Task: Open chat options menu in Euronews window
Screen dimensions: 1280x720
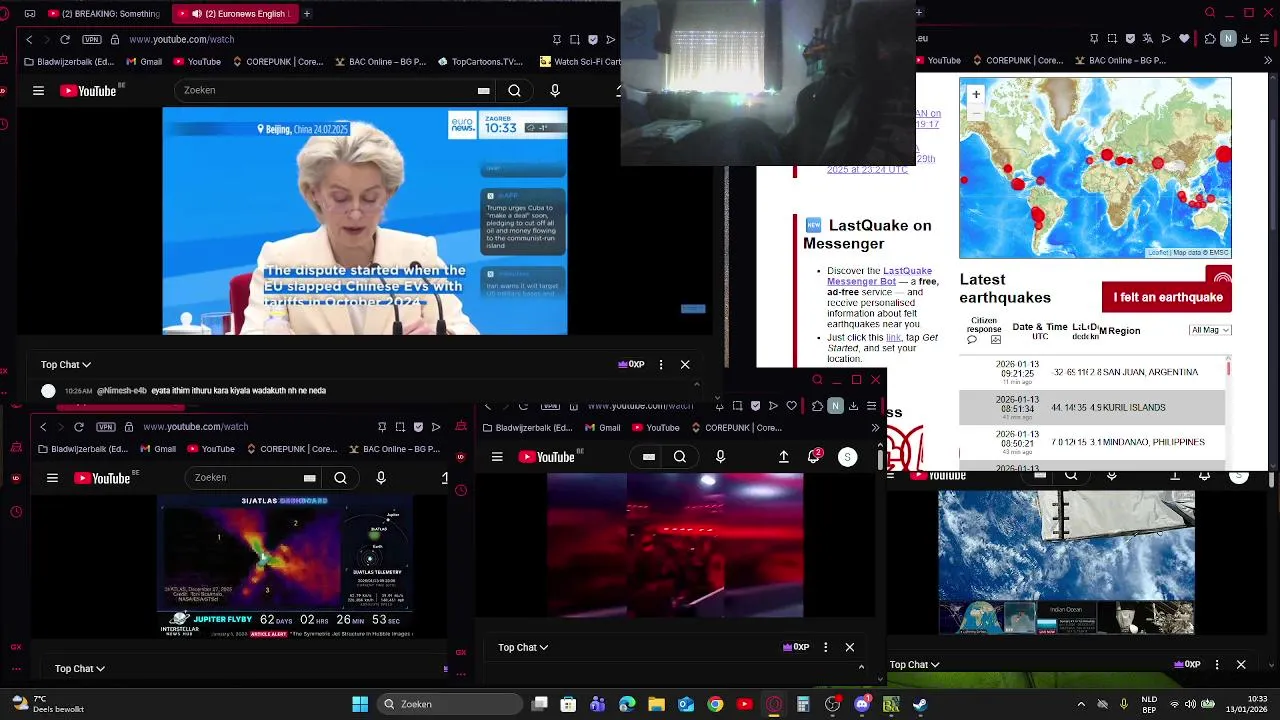Action: 661,365
